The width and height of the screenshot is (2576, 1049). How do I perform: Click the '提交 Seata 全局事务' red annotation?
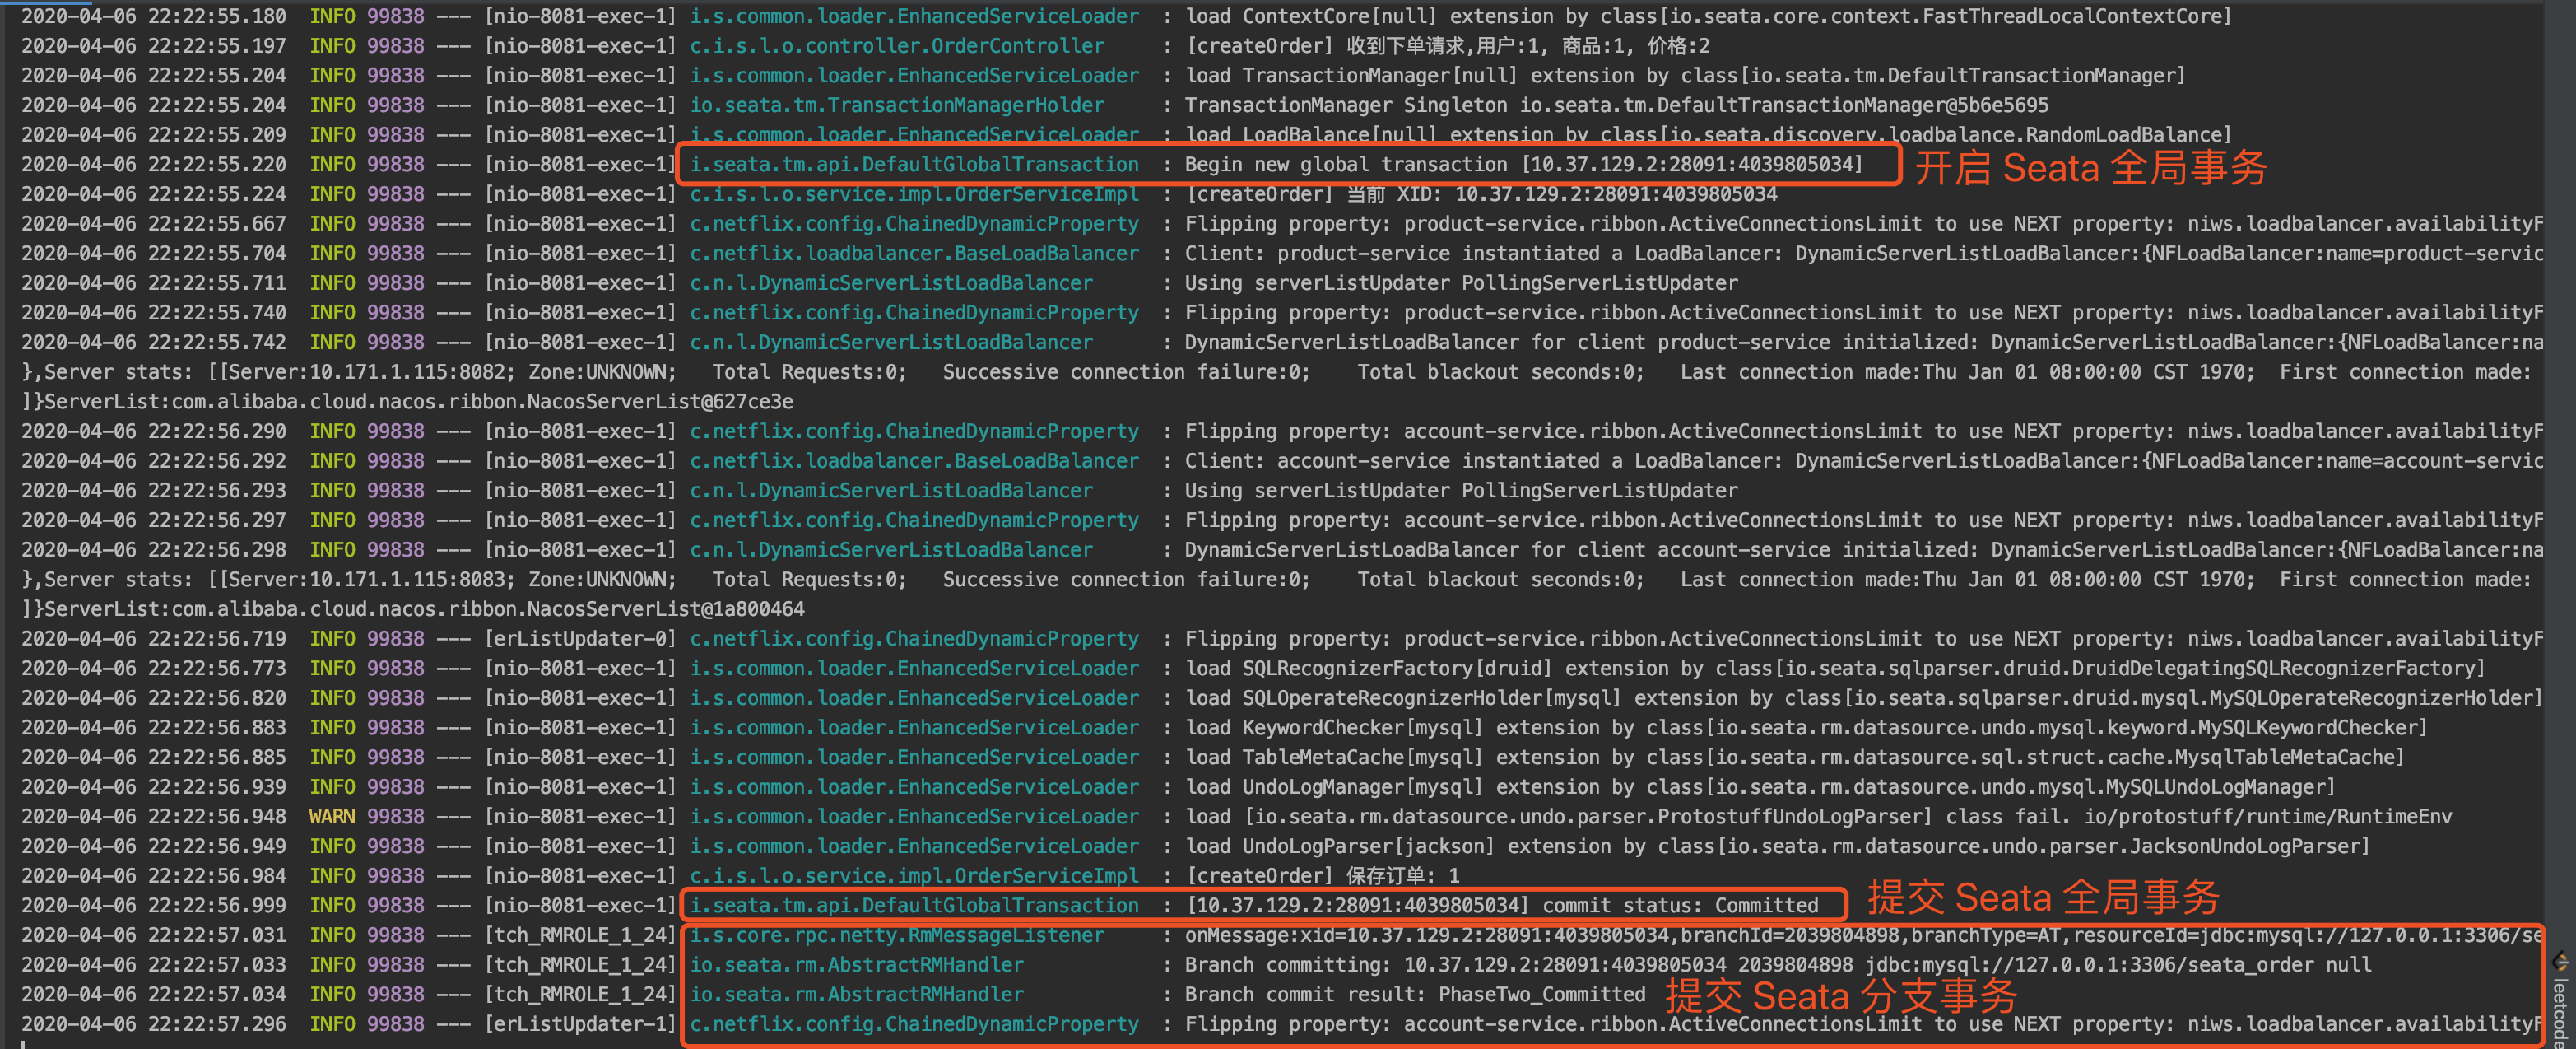[x=2043, y=897]
